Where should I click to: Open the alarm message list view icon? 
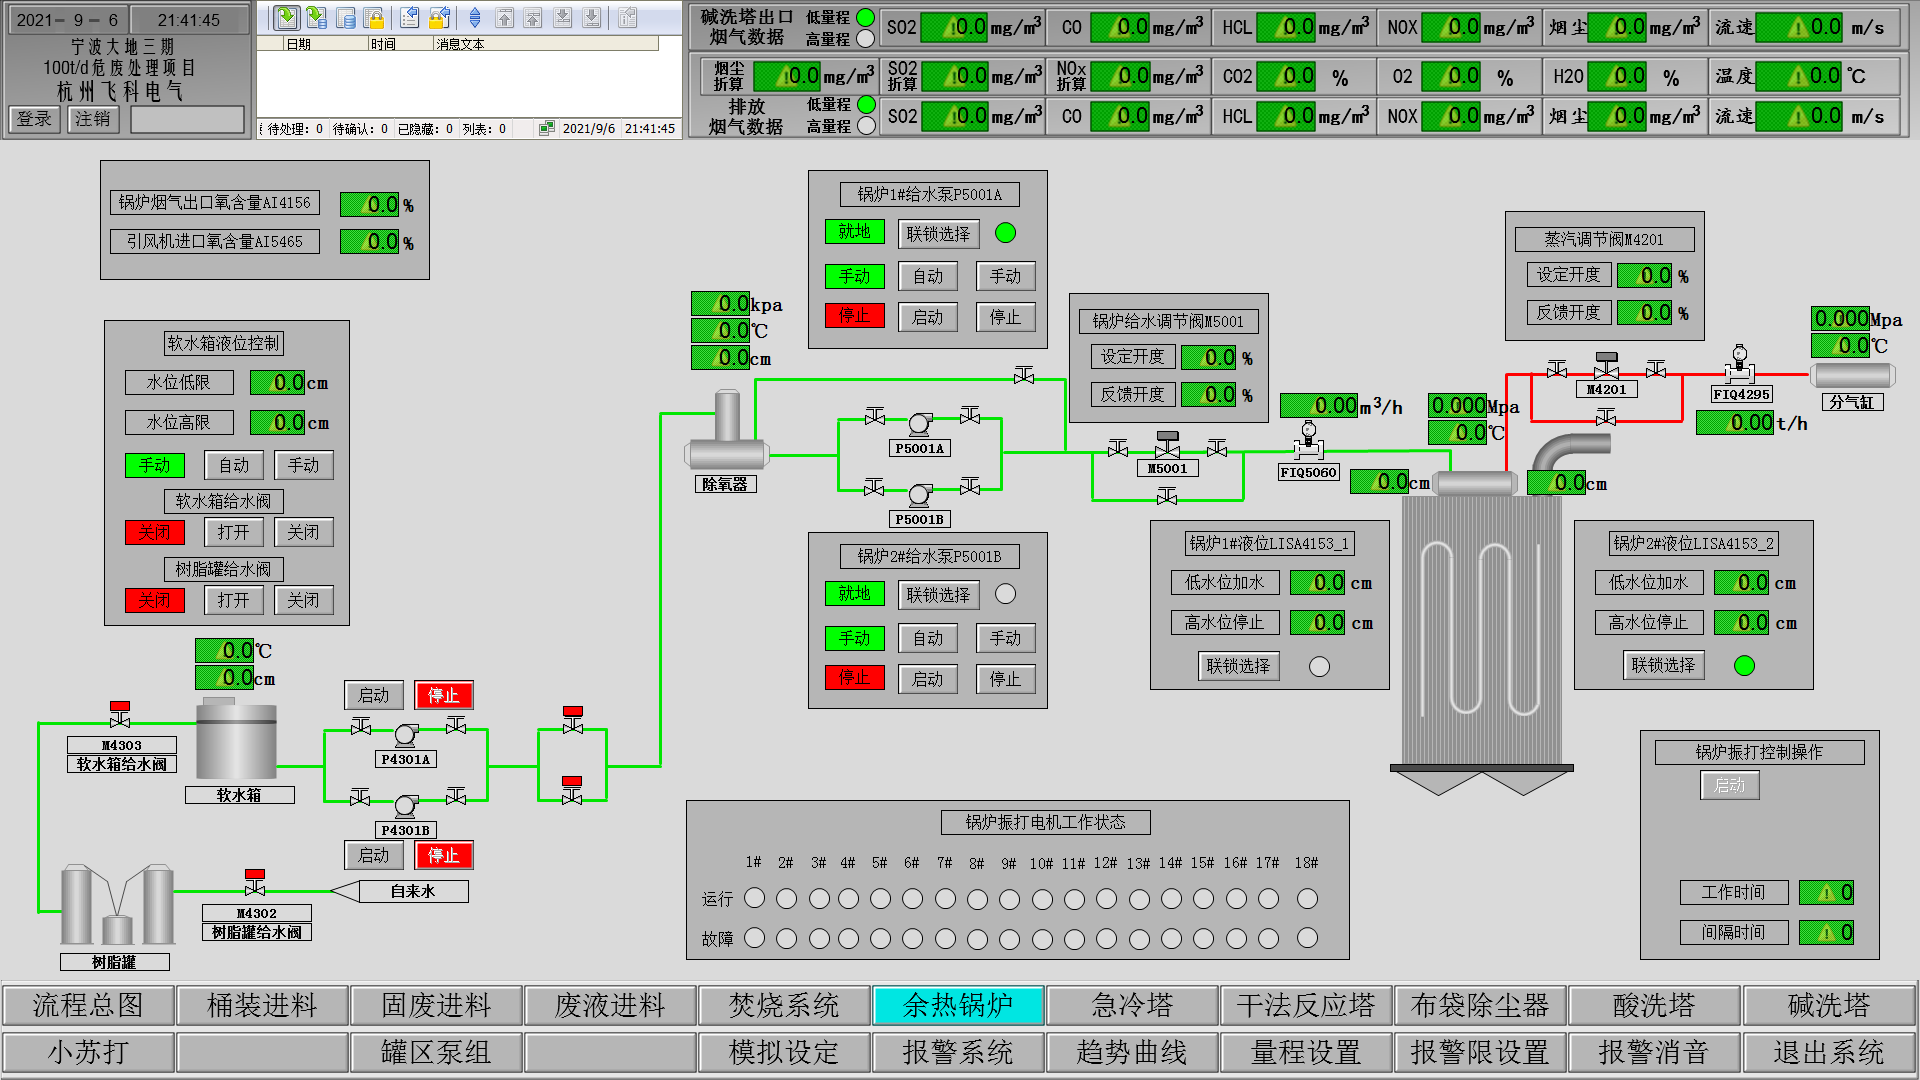click(x=287, y=18)
